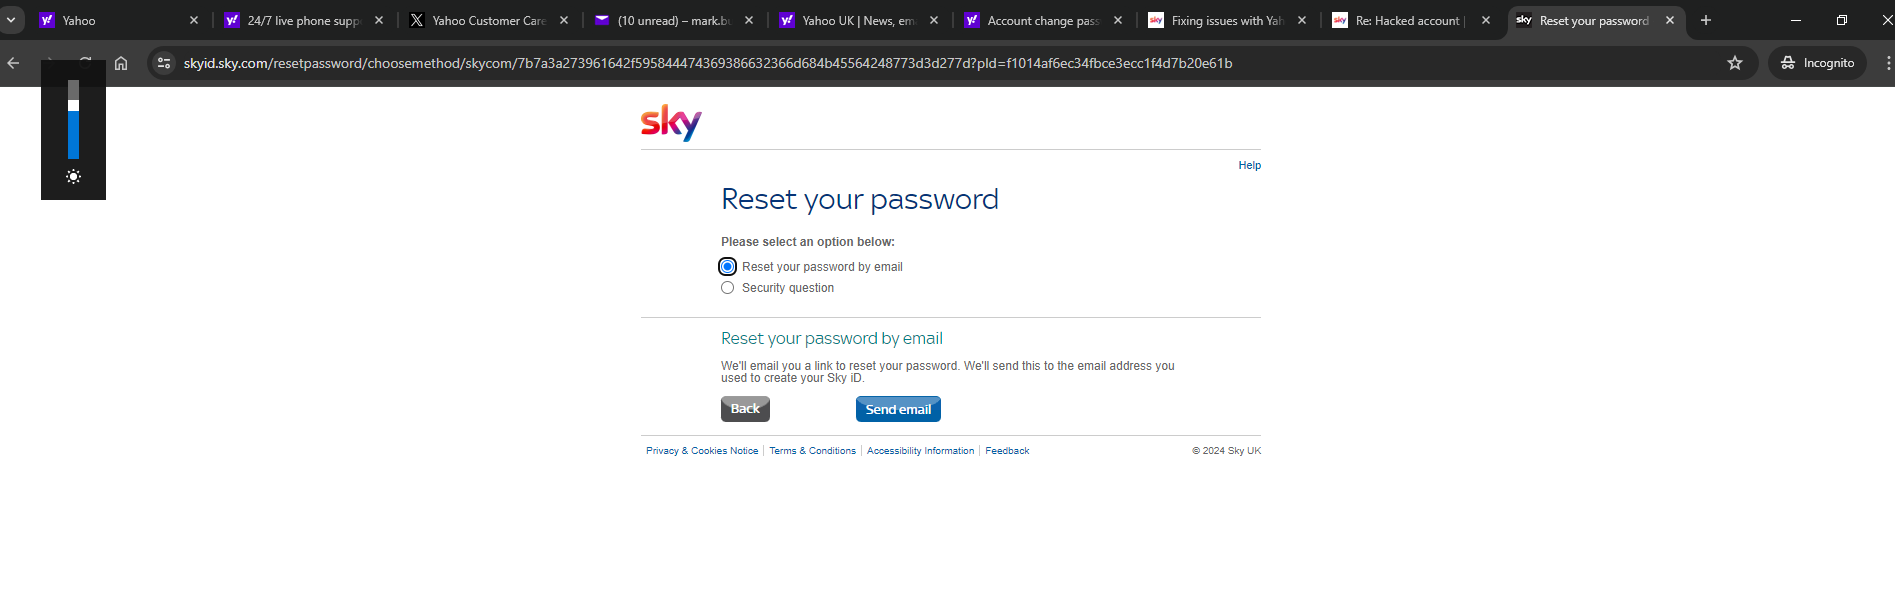Click the Sky logo on the page
1895x602 pixels.
(669, 121)
